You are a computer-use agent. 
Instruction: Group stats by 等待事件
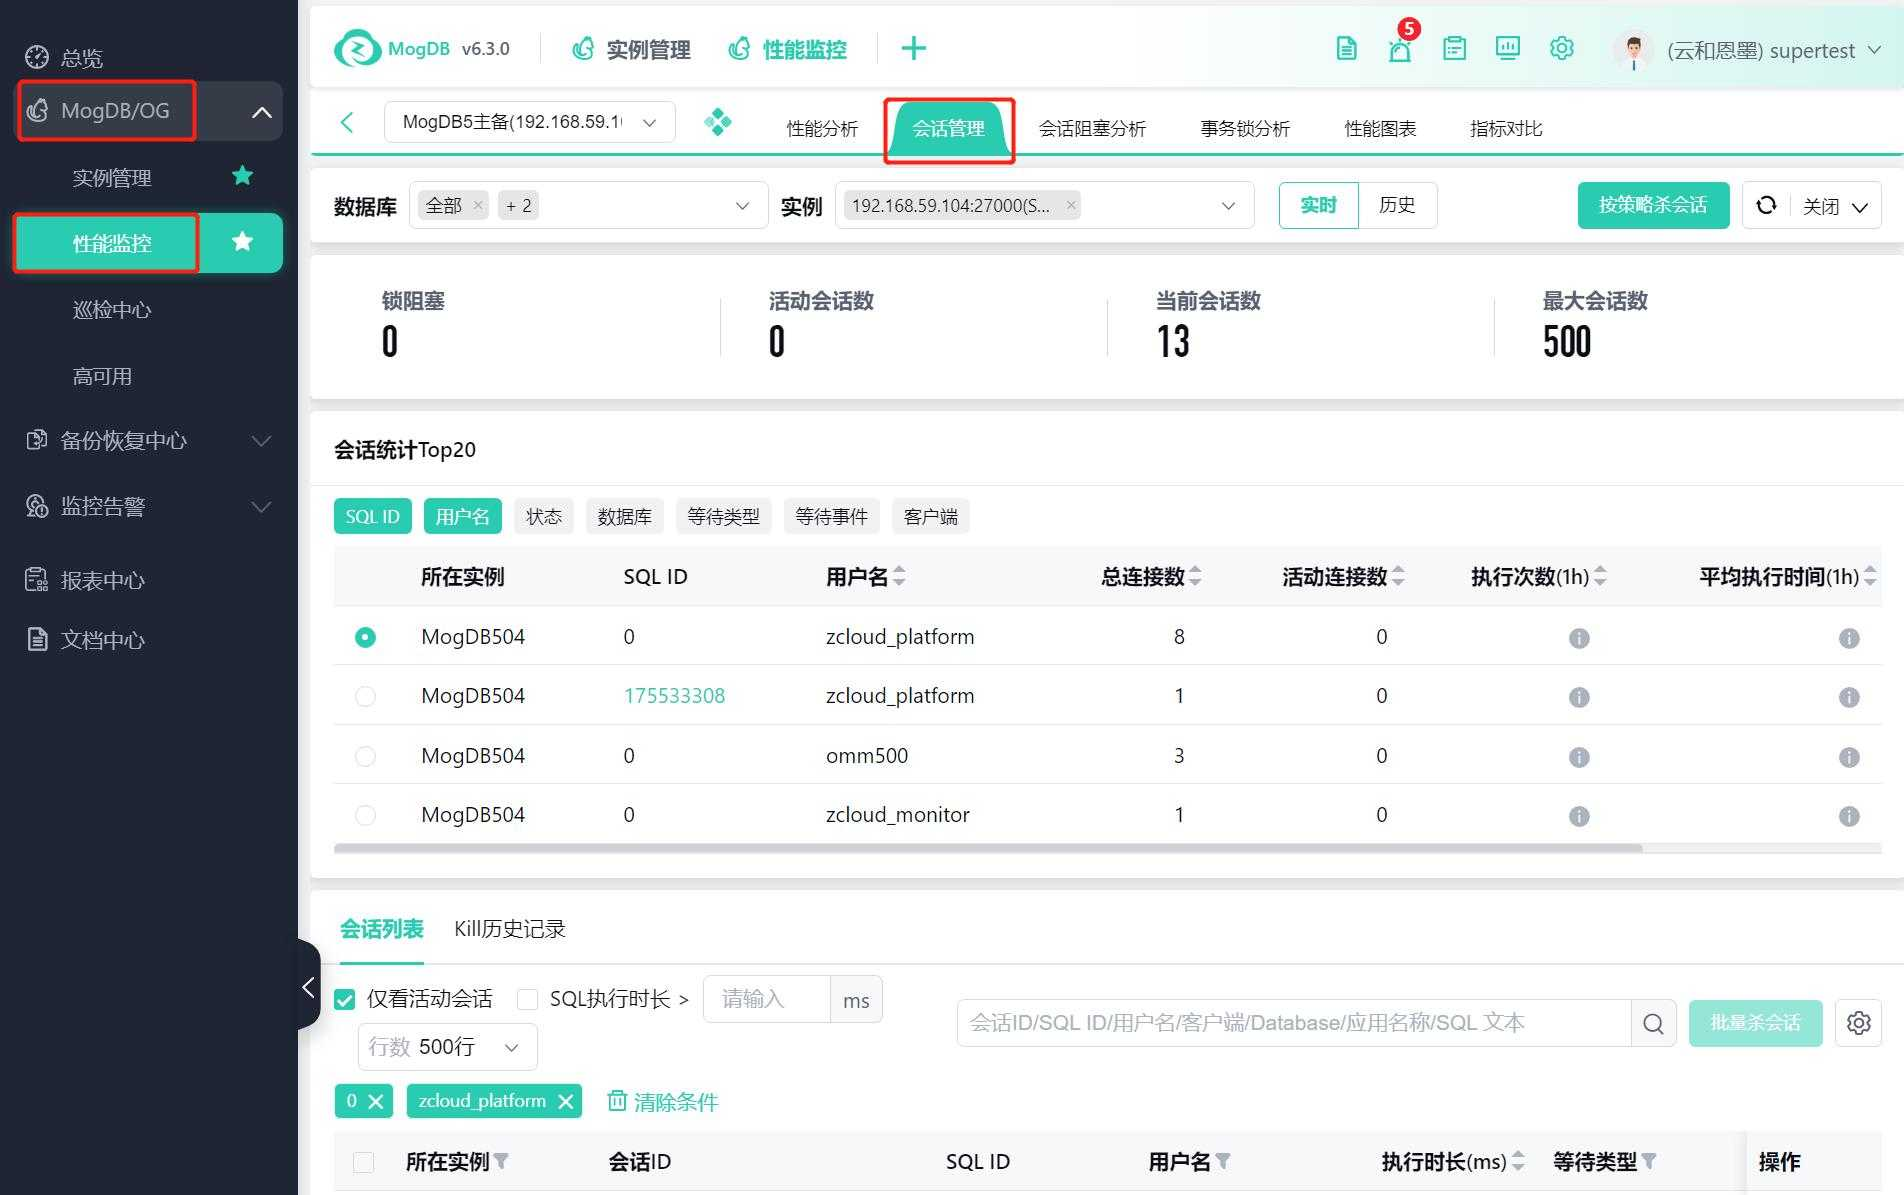[831, 516]
